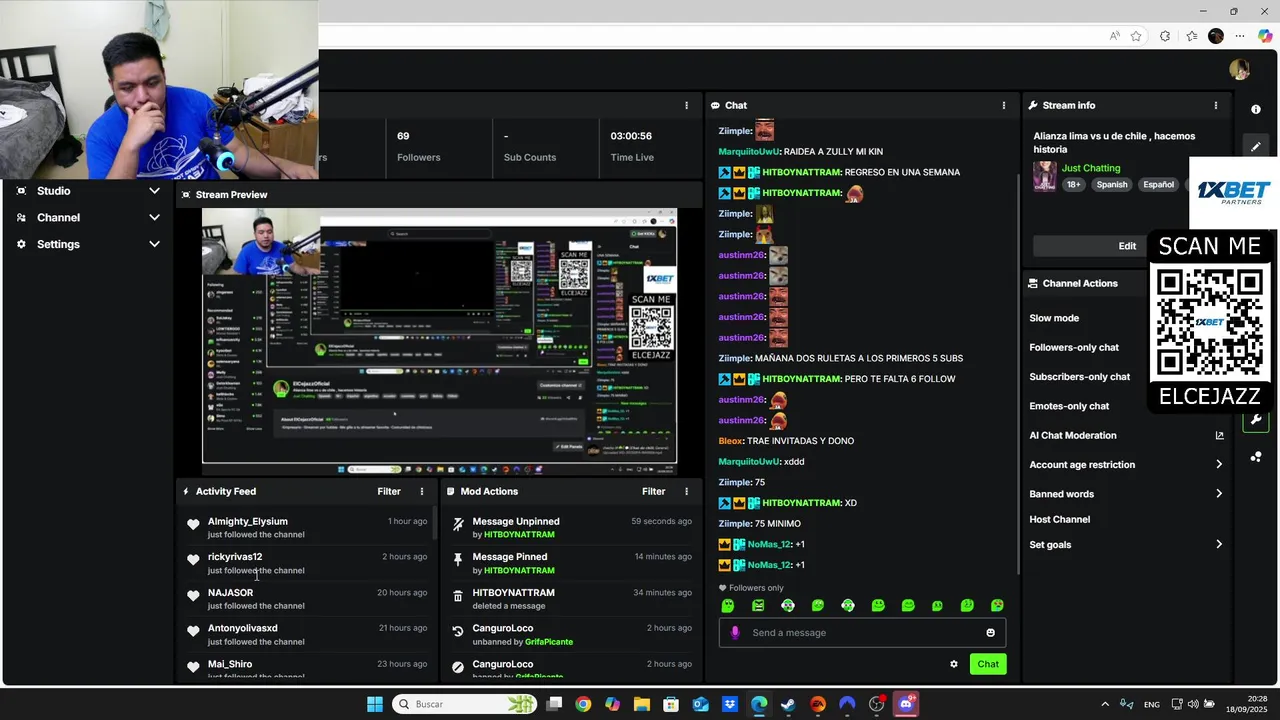The height and width of the screenshot is (720, 1280).
Task: Open the profile avatar at top right
Action: [x=1240, y=69]
